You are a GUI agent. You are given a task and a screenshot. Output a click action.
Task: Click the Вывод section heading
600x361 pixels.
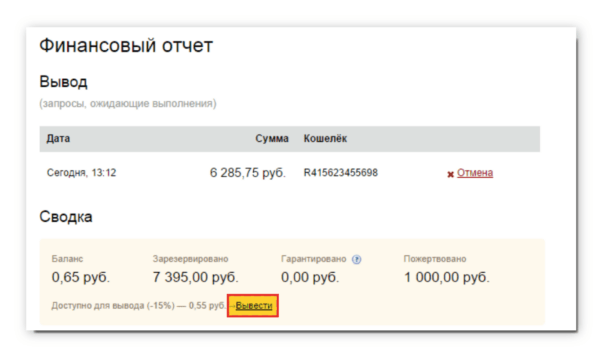pyautogui.click(x=64, y=82)
